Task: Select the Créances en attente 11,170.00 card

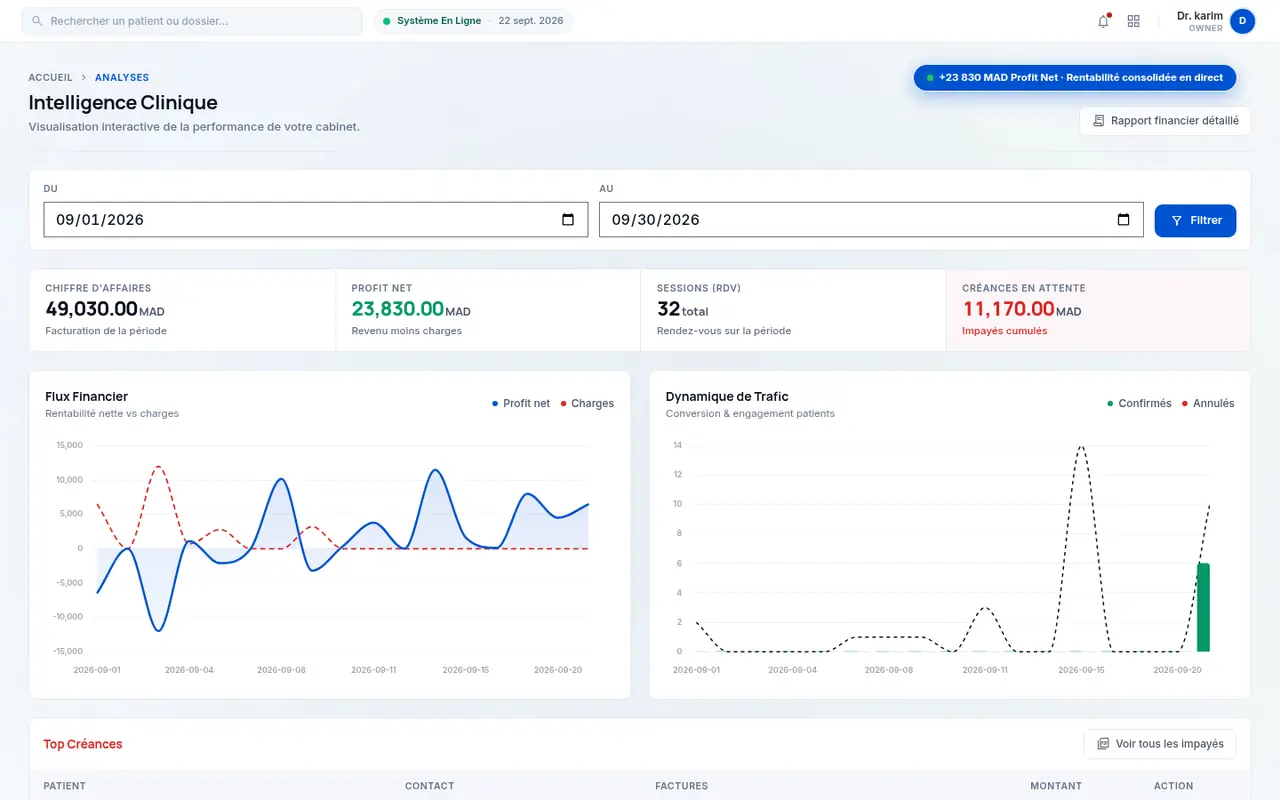Action: tap(1098, 310)
